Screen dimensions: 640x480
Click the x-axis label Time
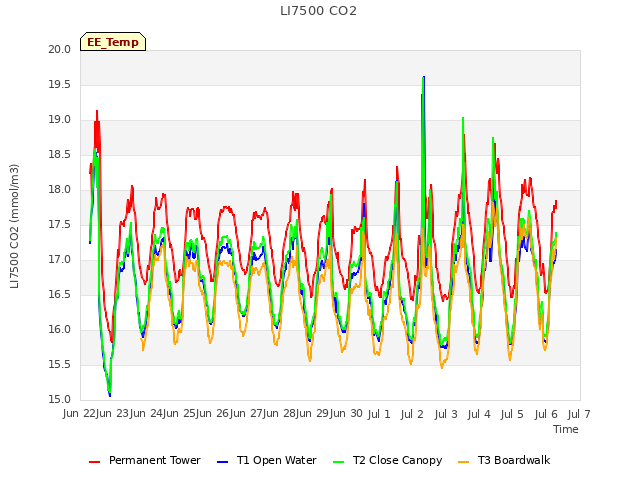tap(566, 429)
